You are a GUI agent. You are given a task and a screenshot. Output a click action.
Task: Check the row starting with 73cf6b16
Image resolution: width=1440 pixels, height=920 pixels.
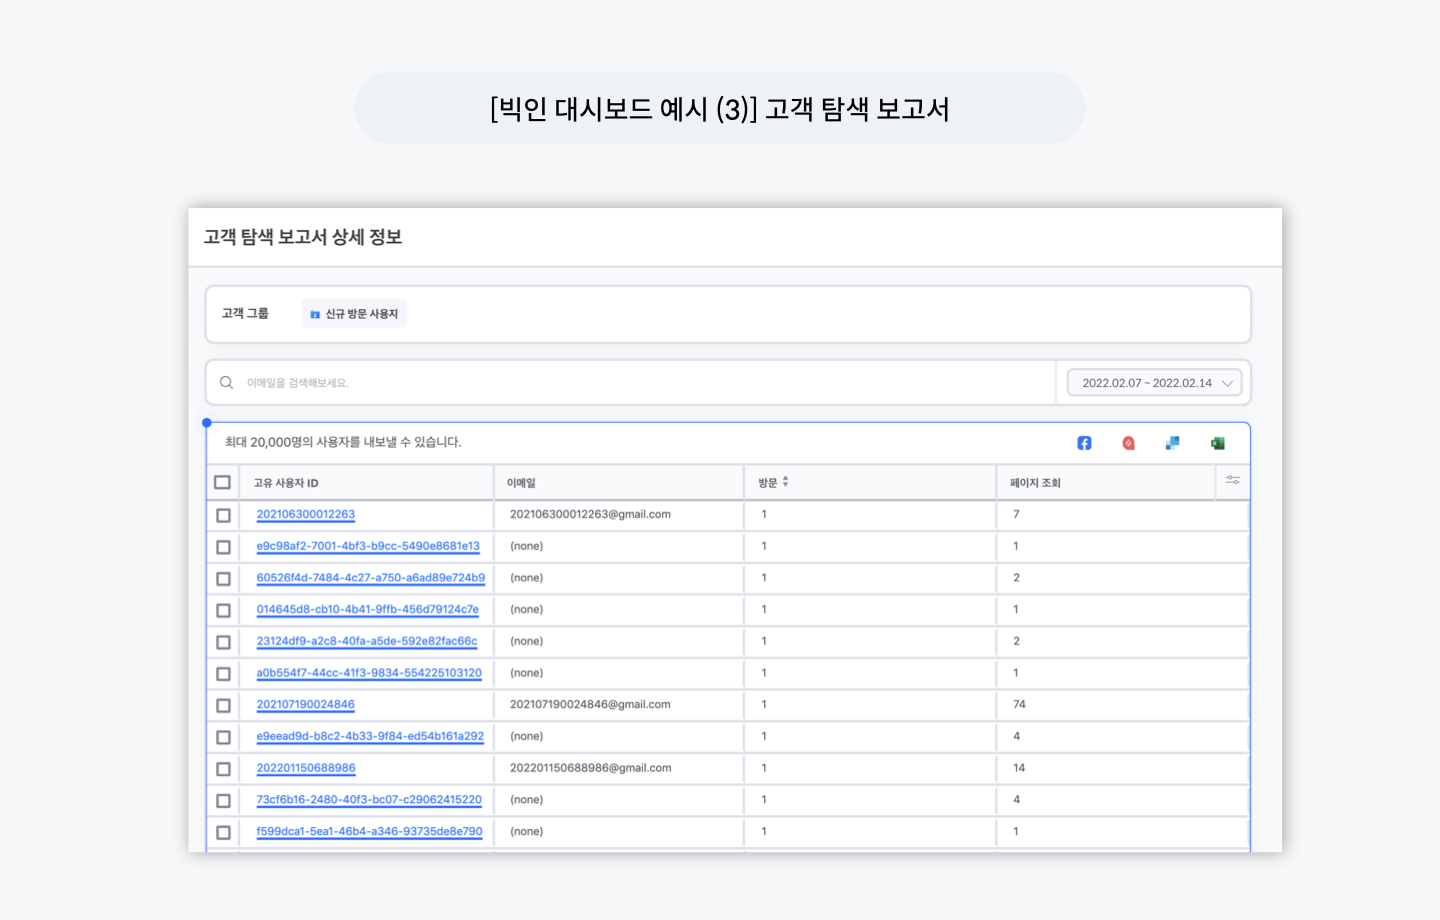223,801
